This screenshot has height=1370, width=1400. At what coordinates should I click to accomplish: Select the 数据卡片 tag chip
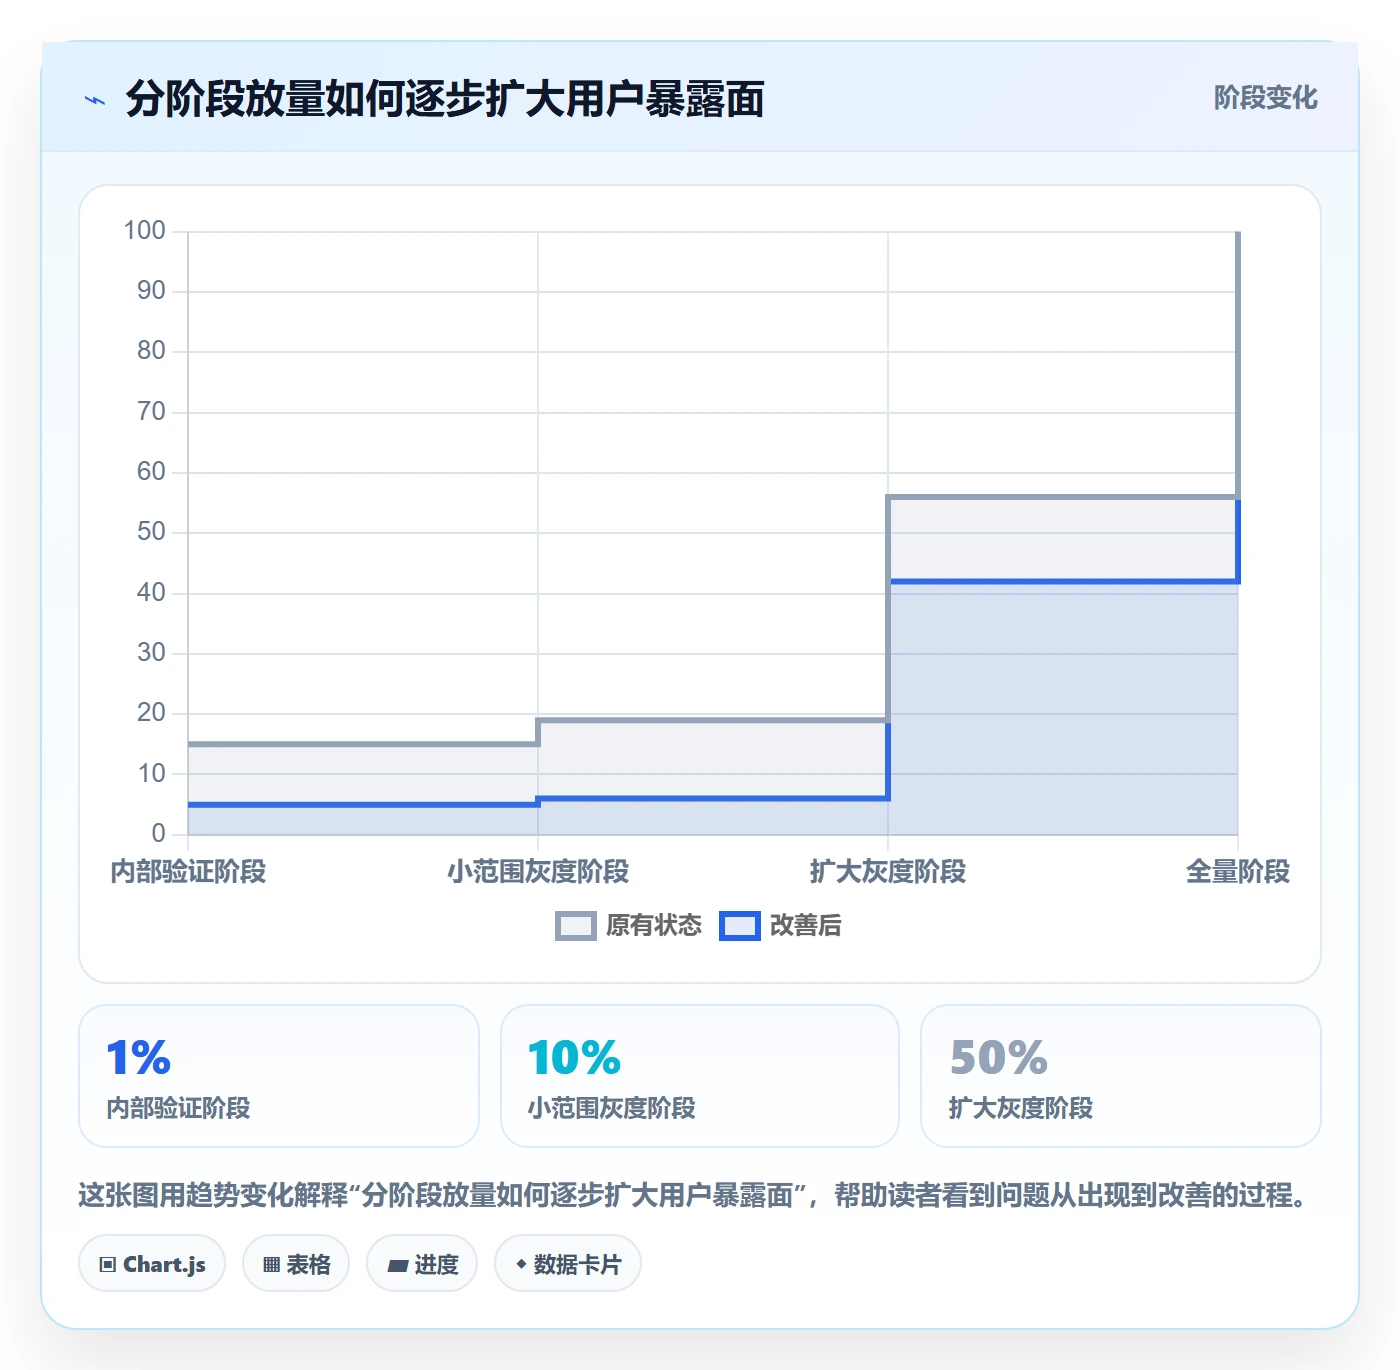(568, 1264)
